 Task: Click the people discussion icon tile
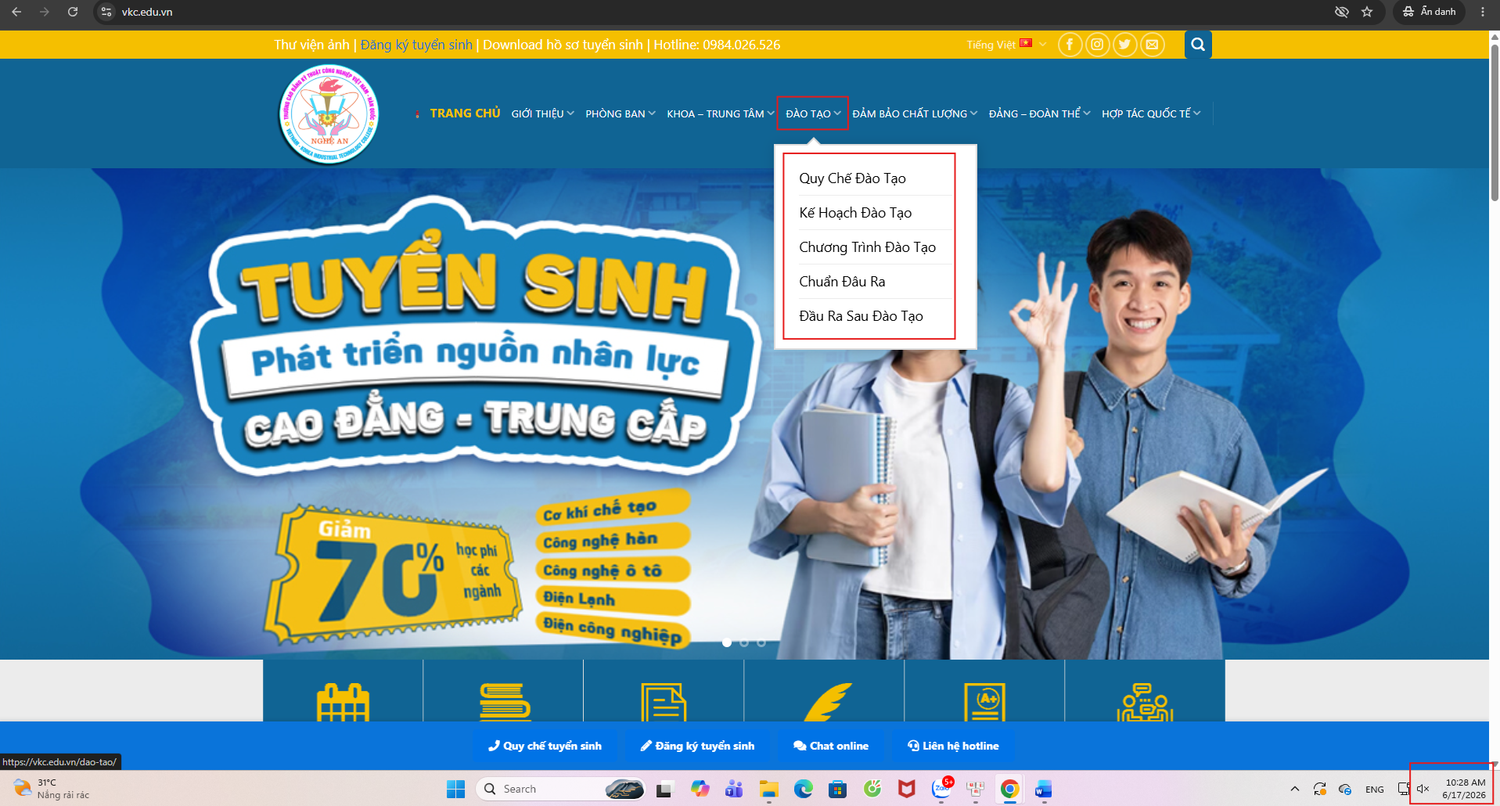(1145, 701)
